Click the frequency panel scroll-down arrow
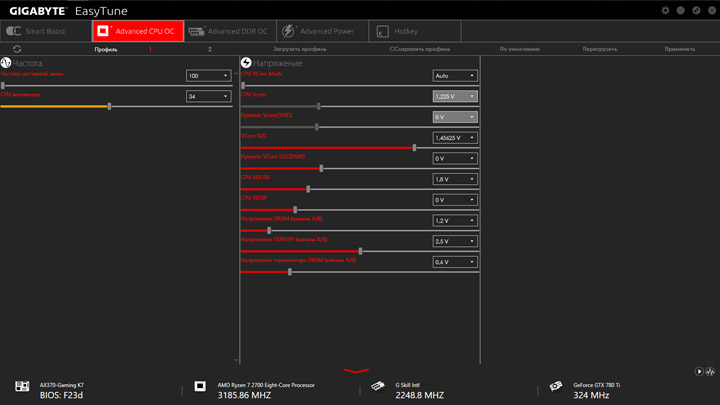720x405 pixels. coord(236,360)
